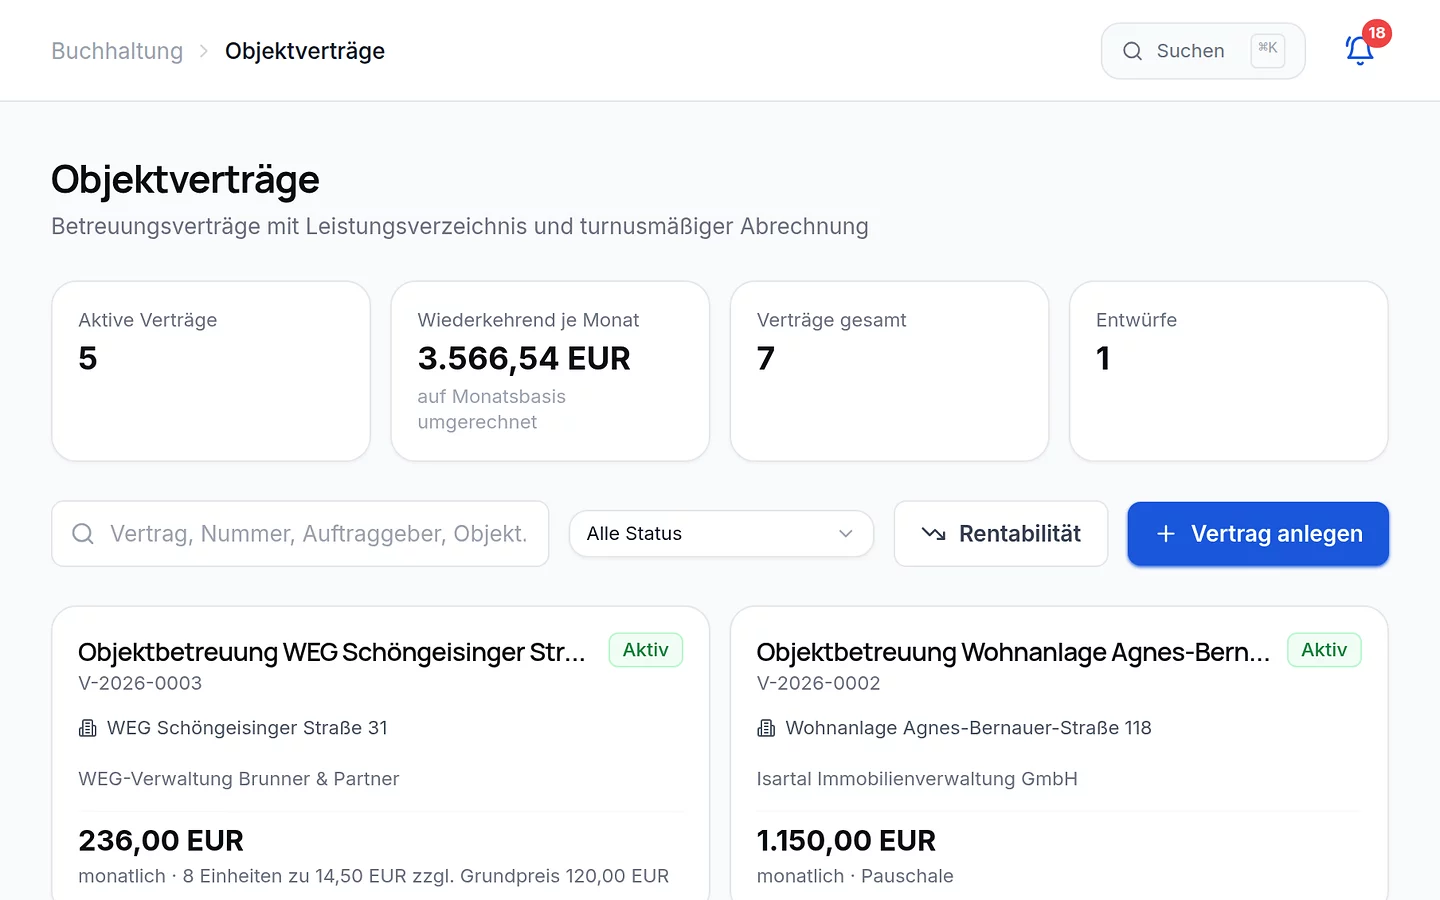
Task: Click the 8 Einheiten zu 14,50 EUR billing note
Action: click(x=374, y=876)
